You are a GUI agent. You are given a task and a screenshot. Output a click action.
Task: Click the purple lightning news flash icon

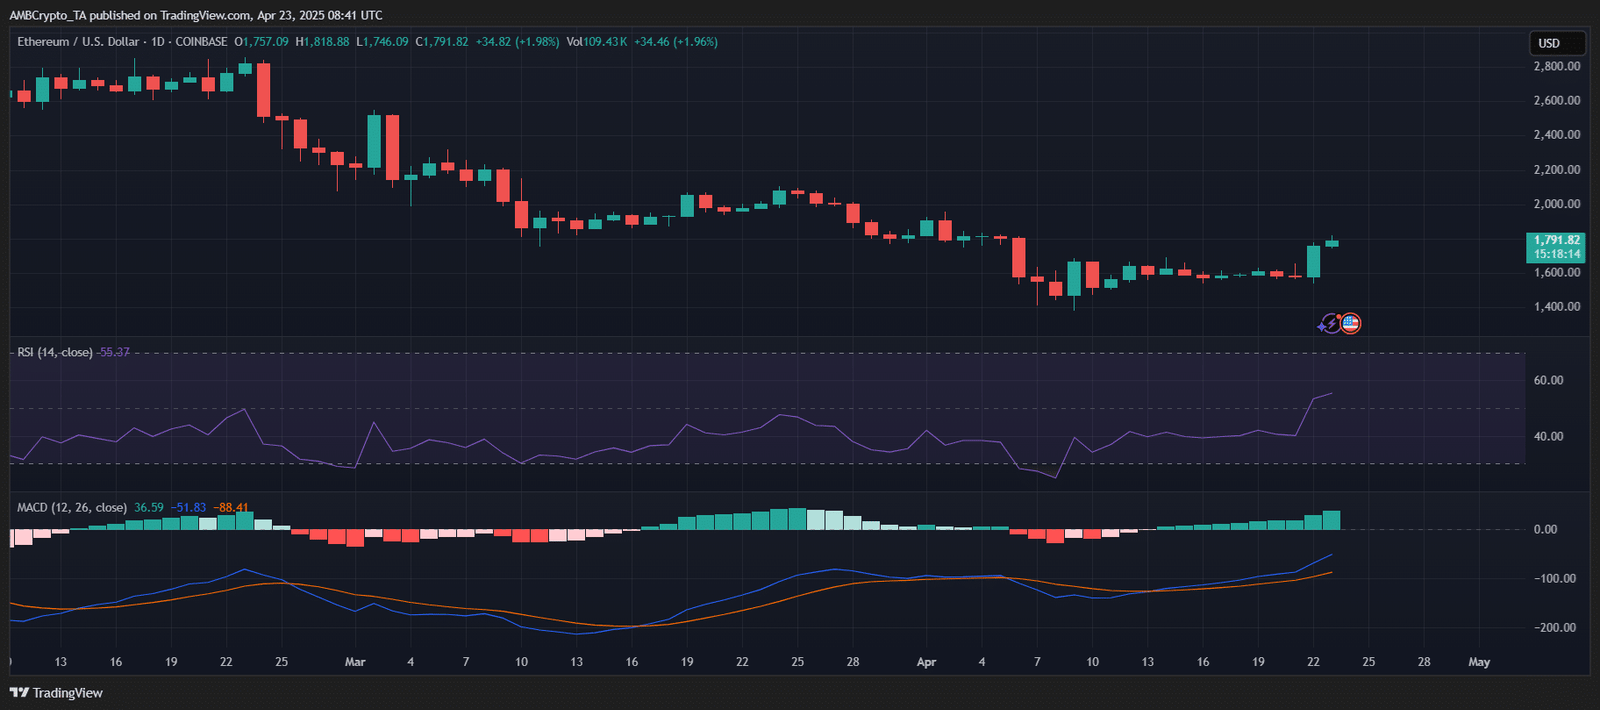[x=1329, y=323]
